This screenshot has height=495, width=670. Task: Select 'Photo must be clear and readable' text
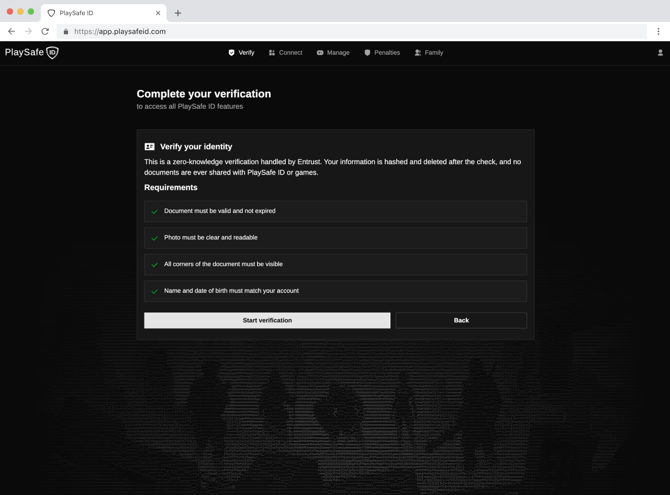click(211, 237)
